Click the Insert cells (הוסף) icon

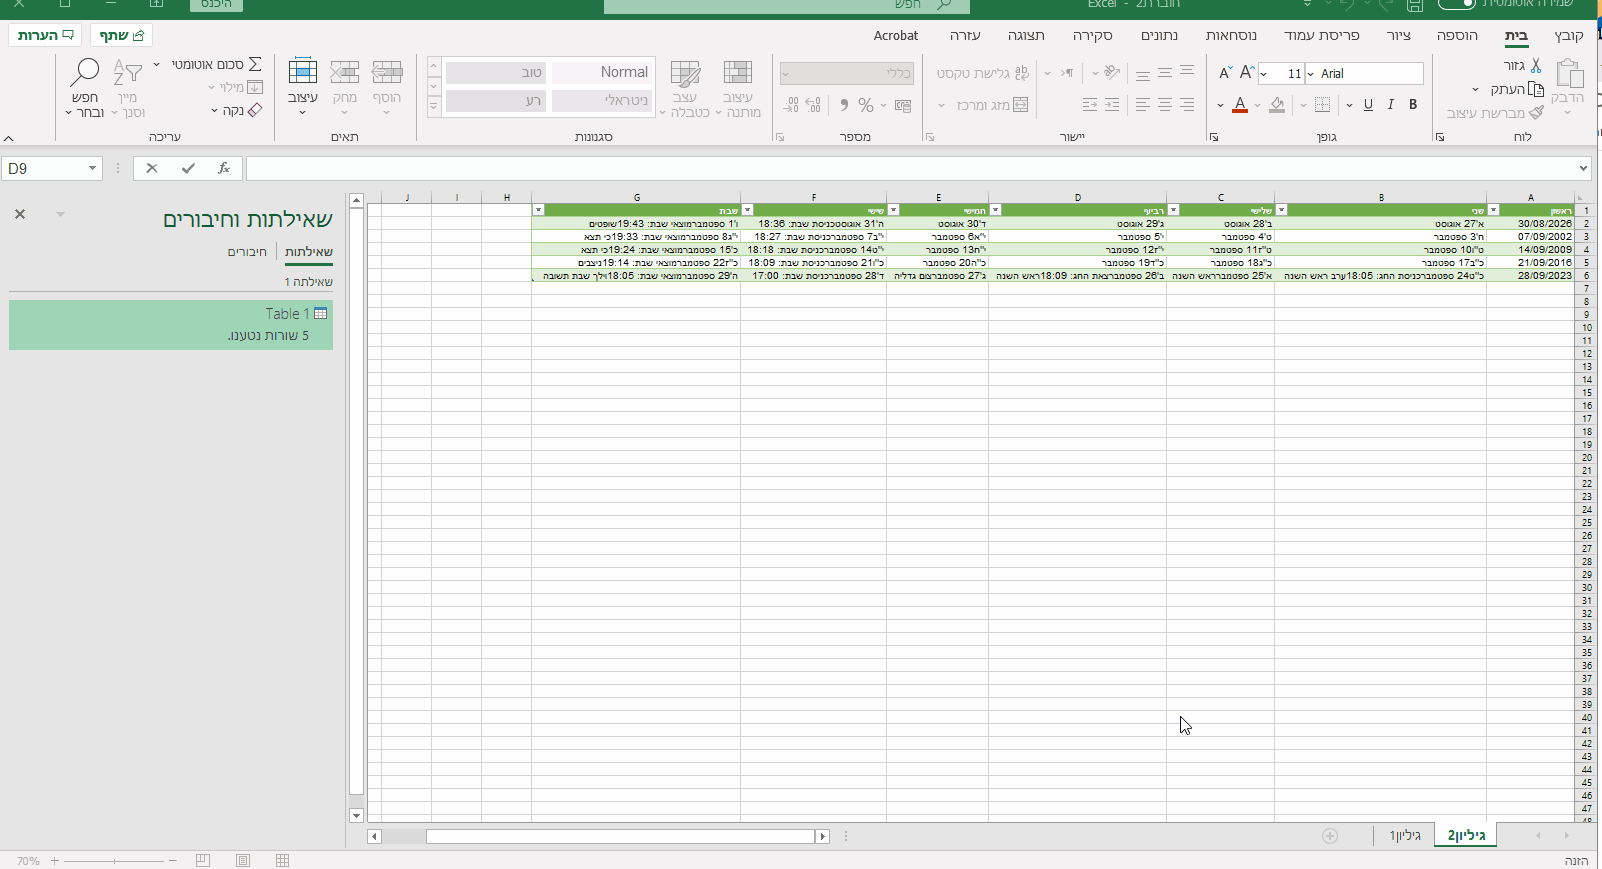tap(387, 73)
